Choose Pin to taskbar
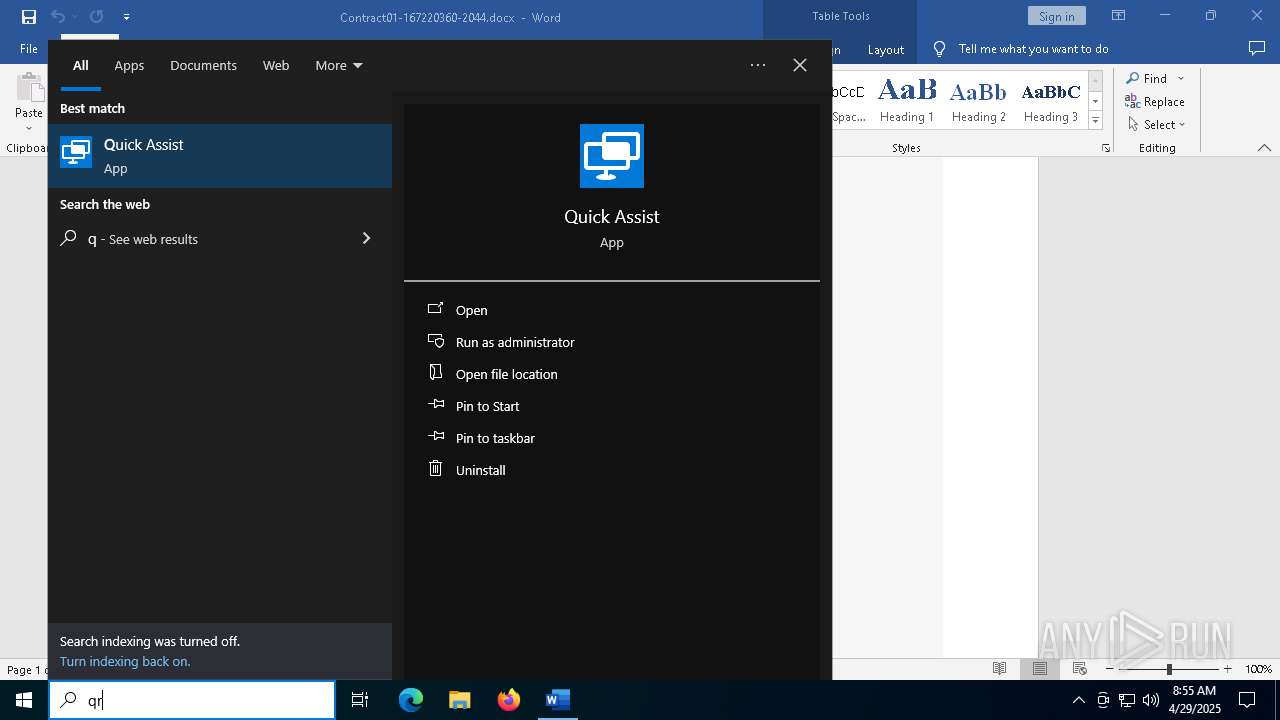This screenshot has height=720, width=1280. point(495,438)
